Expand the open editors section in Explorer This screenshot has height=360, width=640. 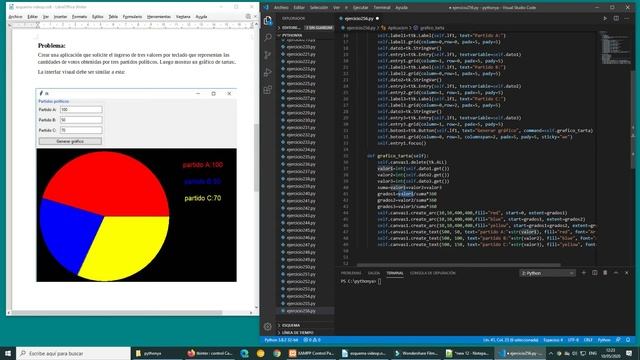coord(305,28)
